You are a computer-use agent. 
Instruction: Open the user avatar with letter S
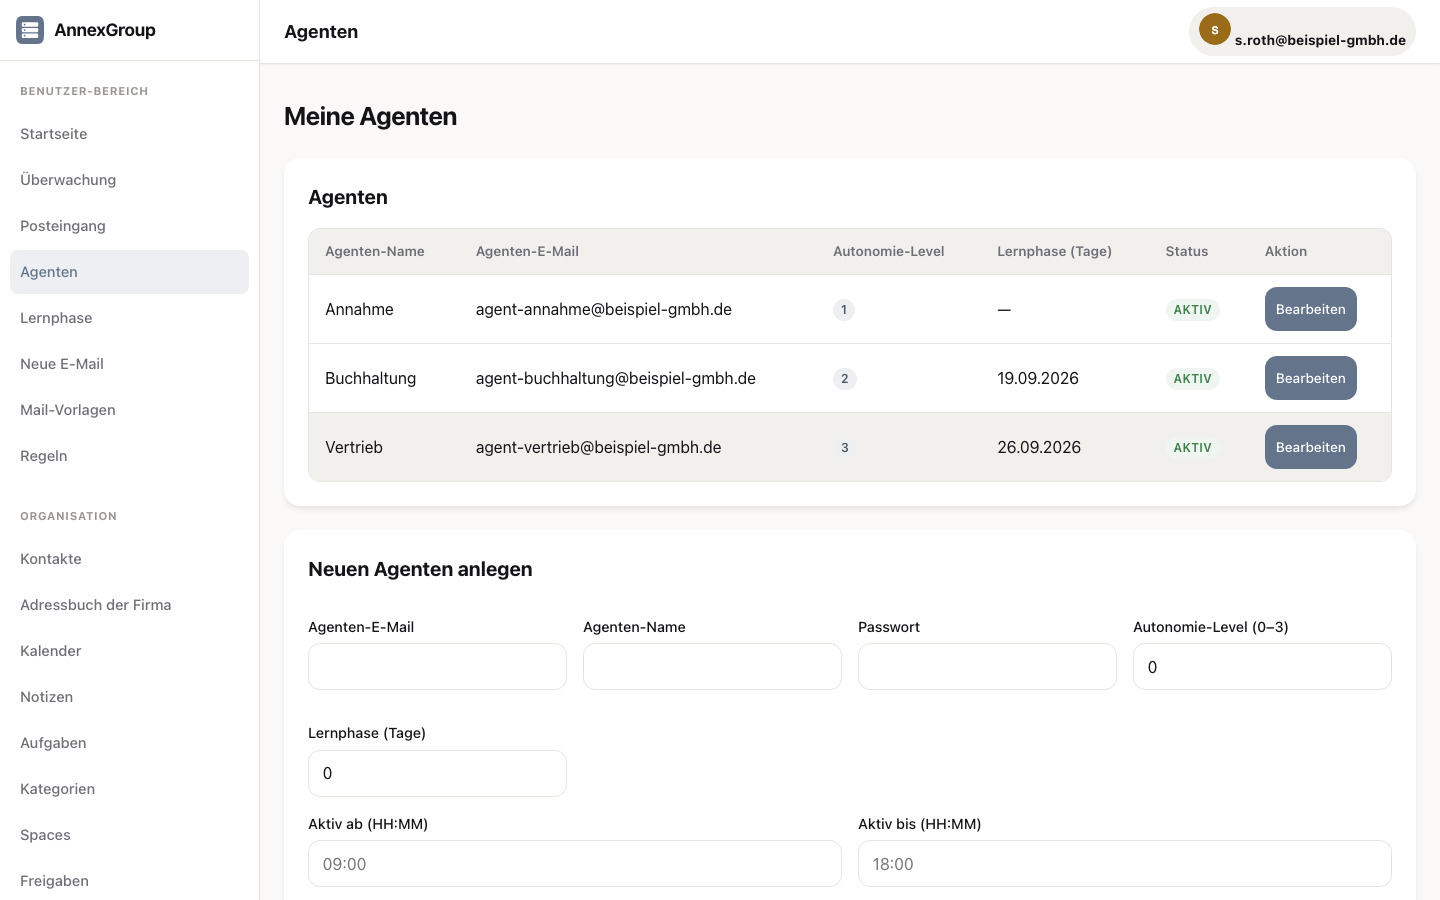point(1214,30)
